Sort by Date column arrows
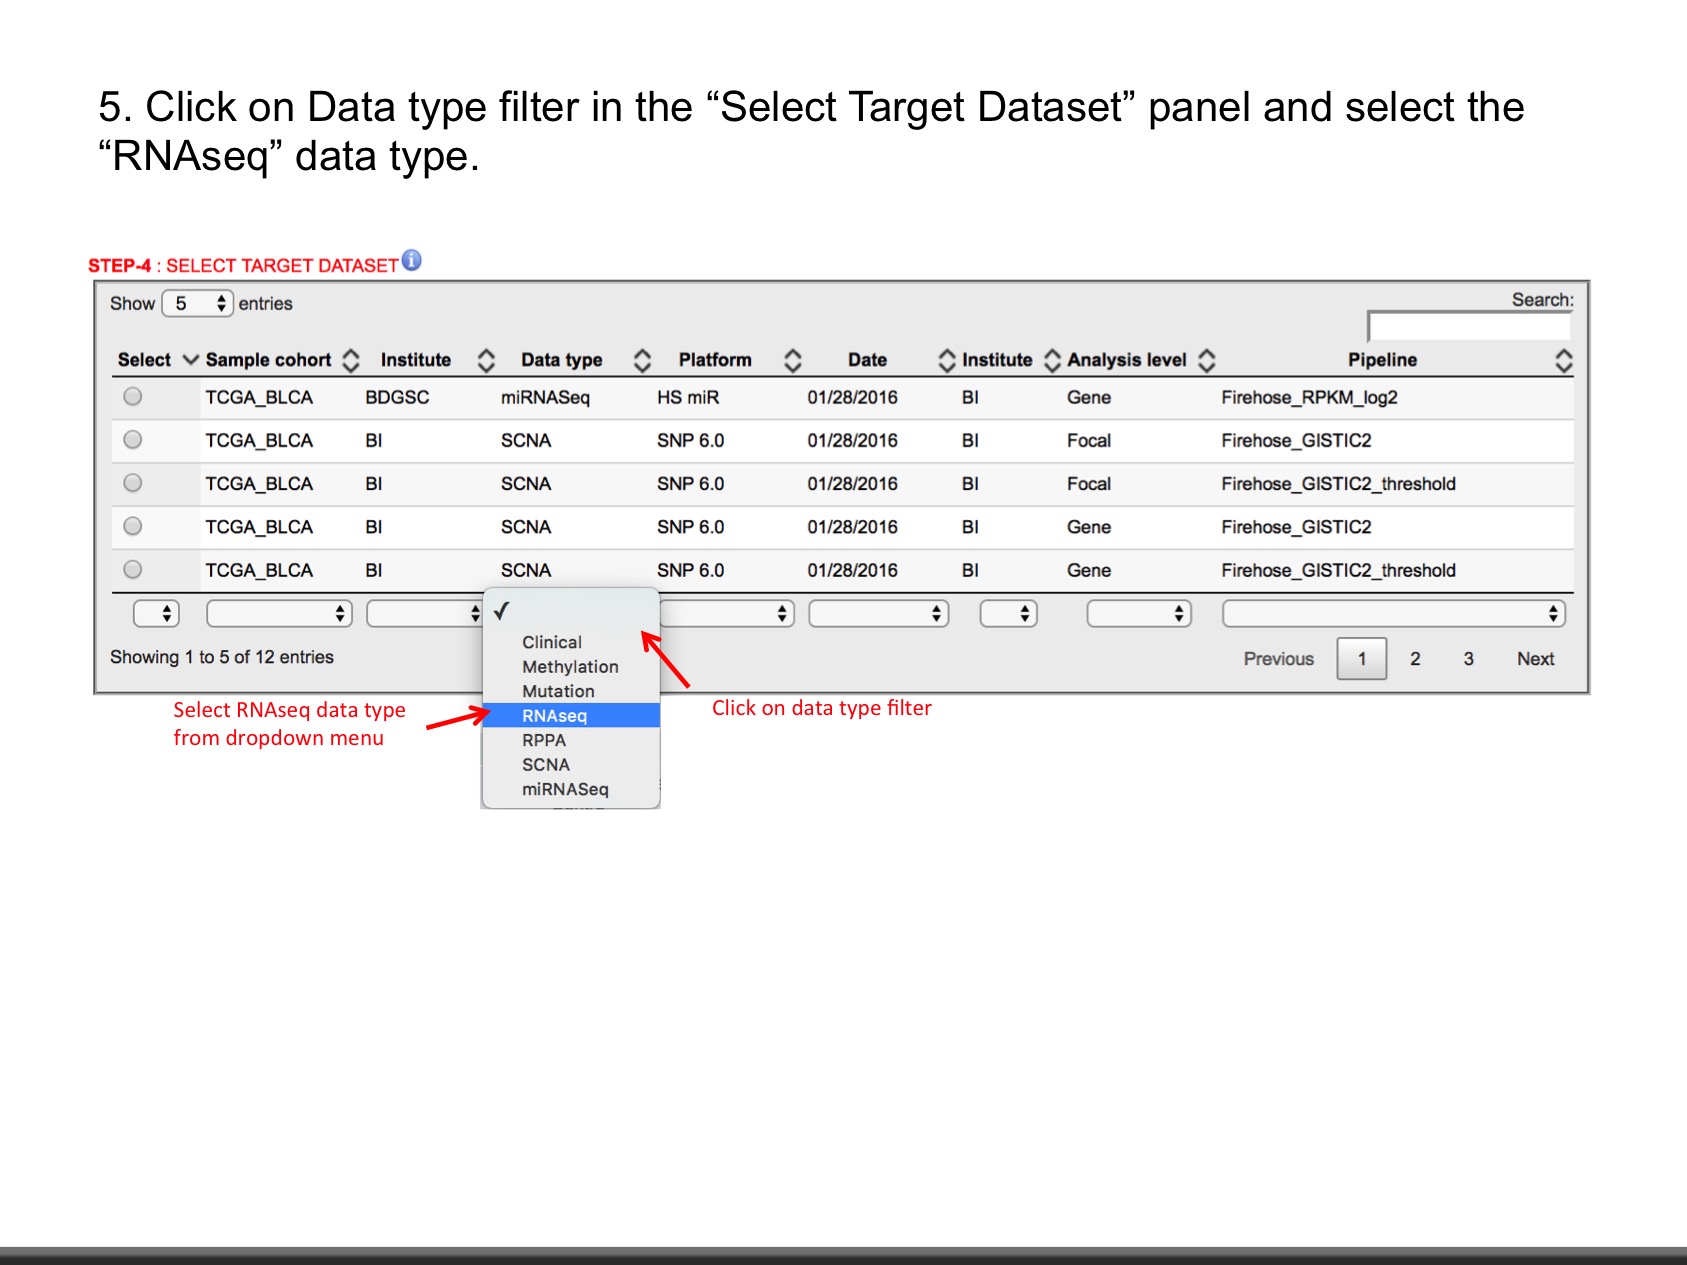 [x=946, y=360]
